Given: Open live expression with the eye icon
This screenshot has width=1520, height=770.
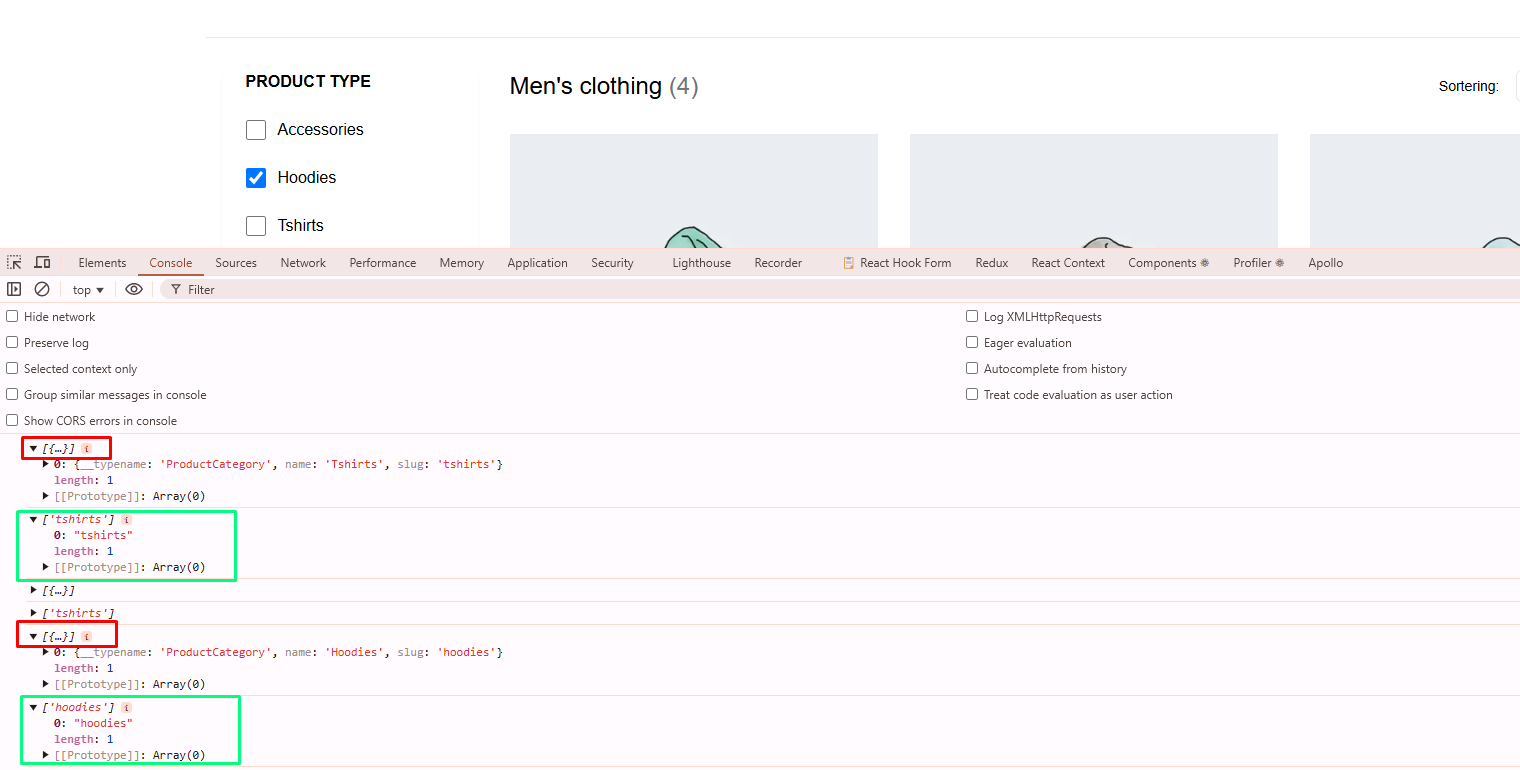Looking at the screenshot, I should pyautogui.click(x=134, y=289).
